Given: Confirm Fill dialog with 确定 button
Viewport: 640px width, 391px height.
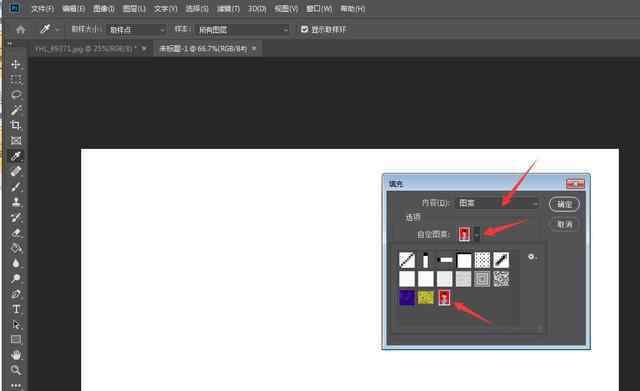Looking at the screenshot, I should point(564,204).
